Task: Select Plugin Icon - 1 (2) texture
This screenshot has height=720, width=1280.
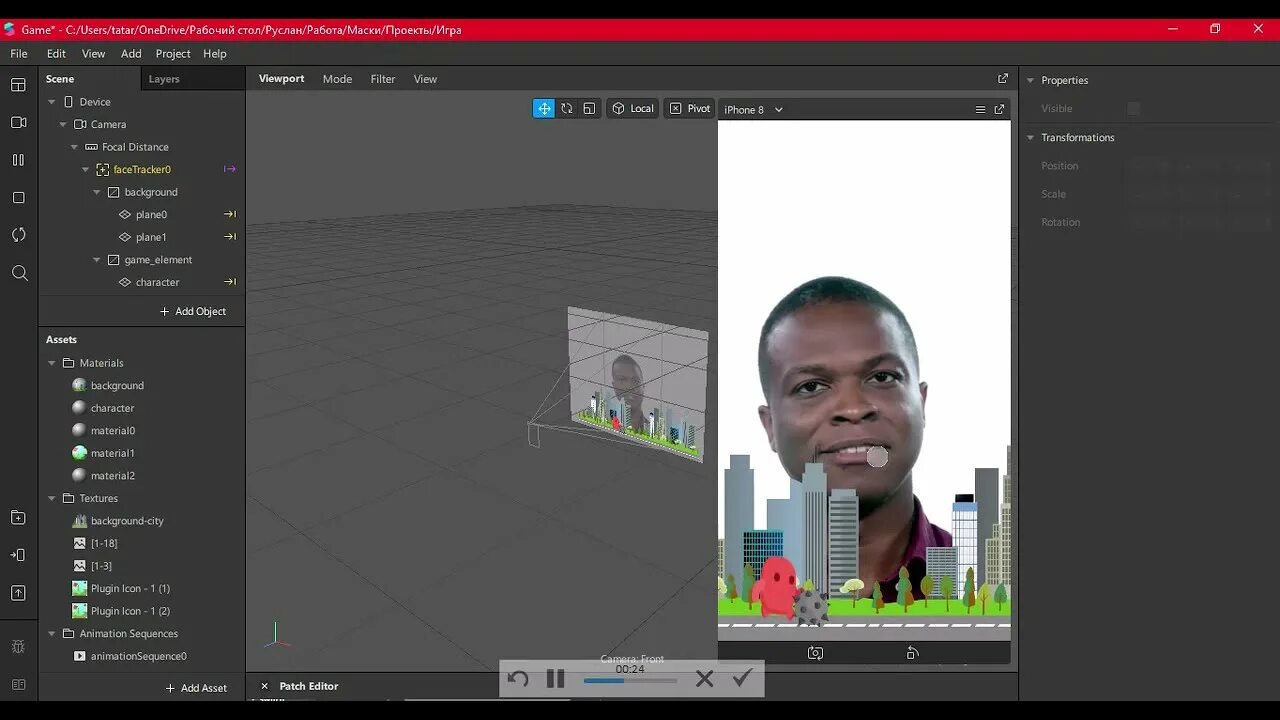Action: (130, 611)
